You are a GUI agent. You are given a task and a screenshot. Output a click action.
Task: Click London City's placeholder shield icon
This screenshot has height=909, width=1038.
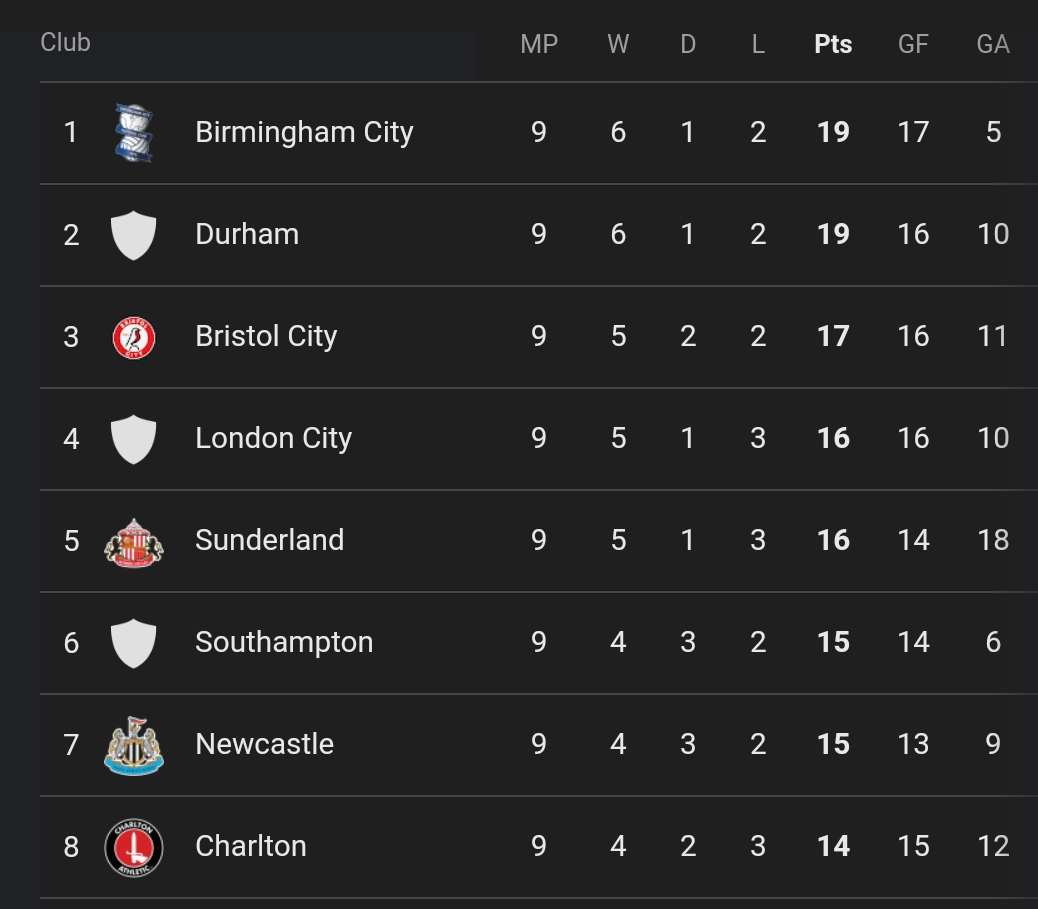133,439
